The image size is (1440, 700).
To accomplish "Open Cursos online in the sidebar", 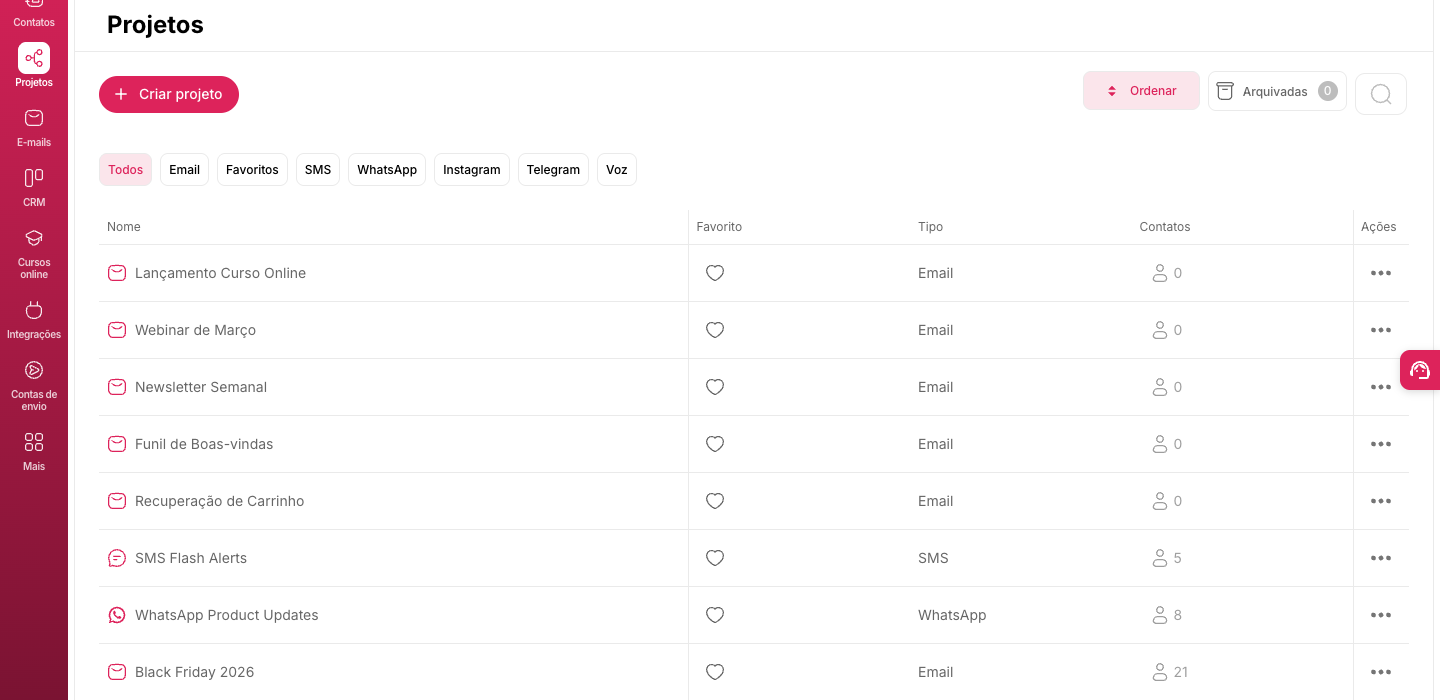I will (x=34, y=253).
